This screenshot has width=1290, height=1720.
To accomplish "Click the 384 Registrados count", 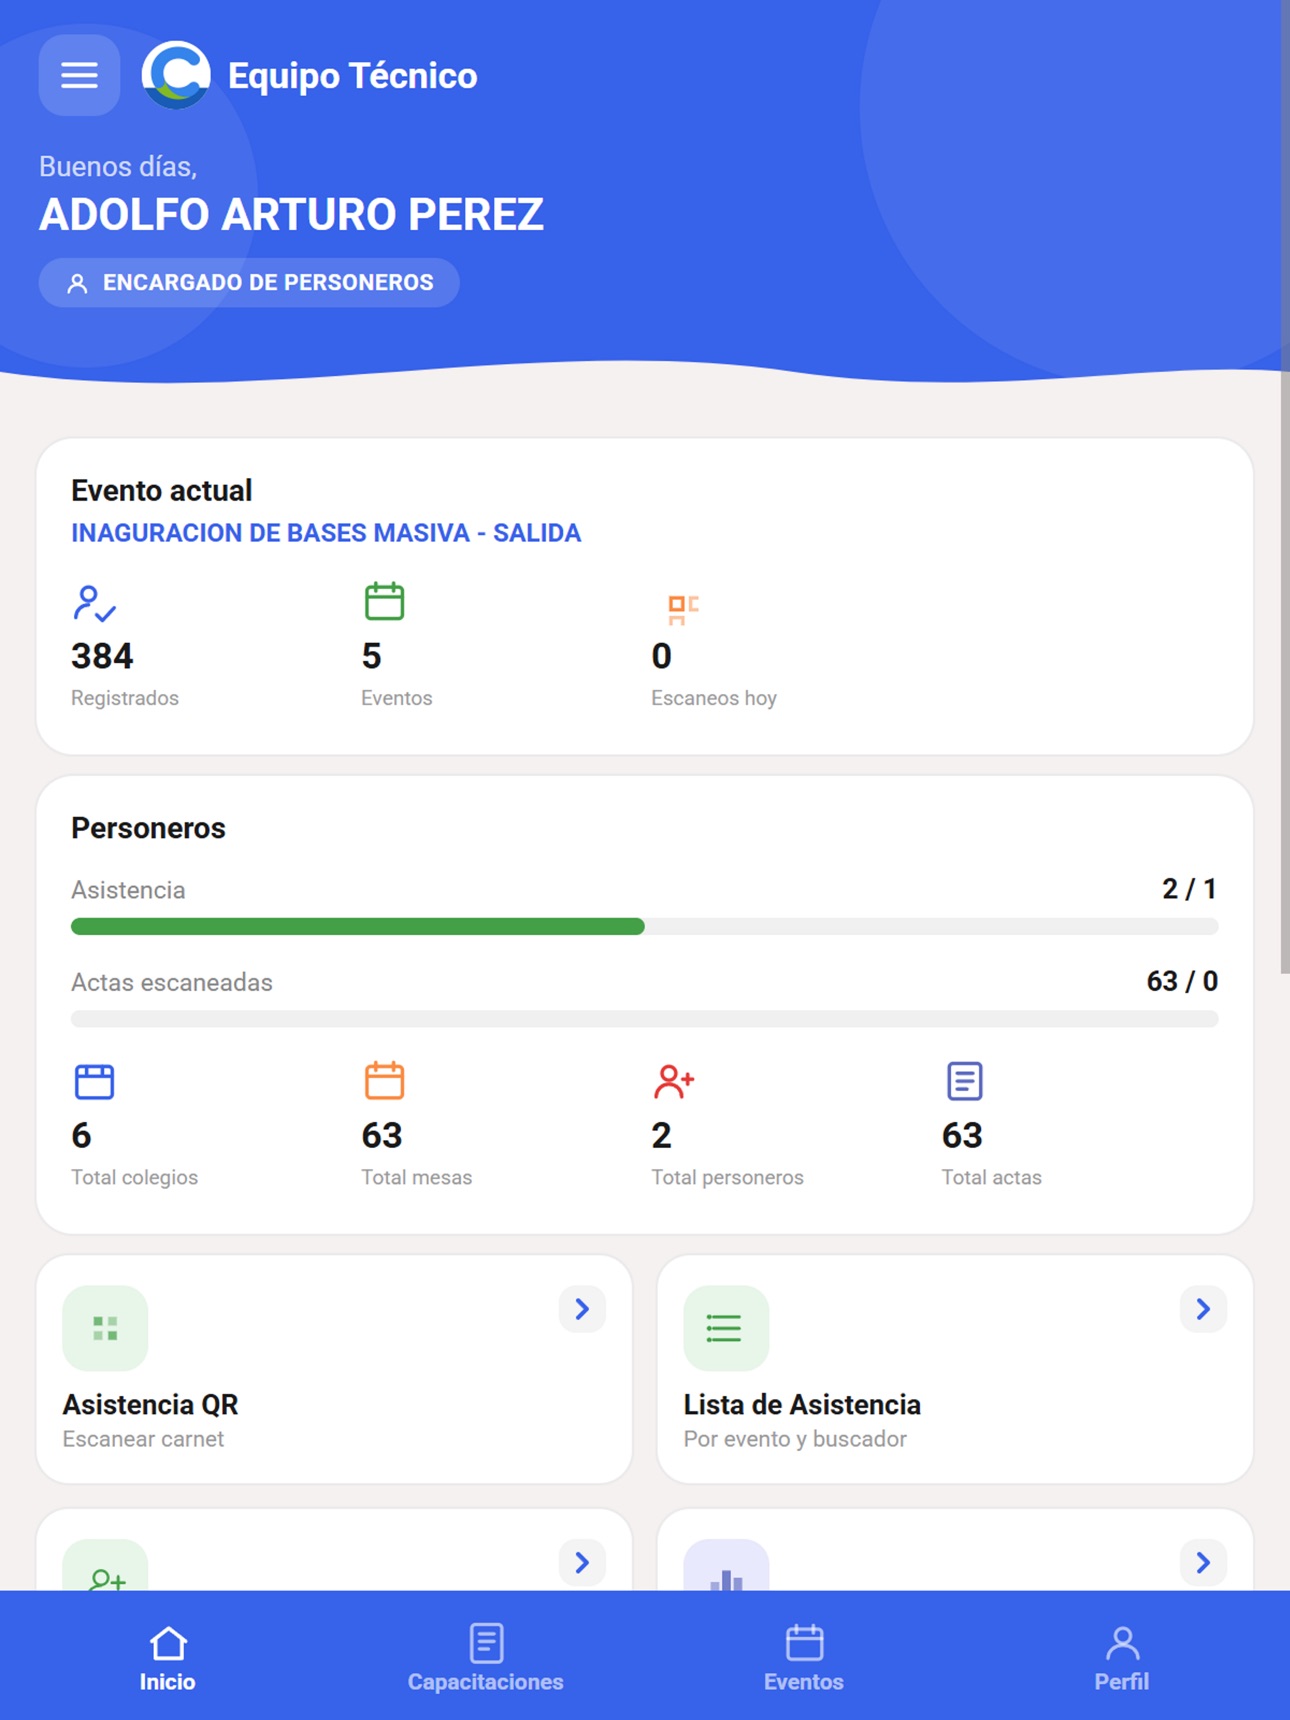I will click(102, 656).
